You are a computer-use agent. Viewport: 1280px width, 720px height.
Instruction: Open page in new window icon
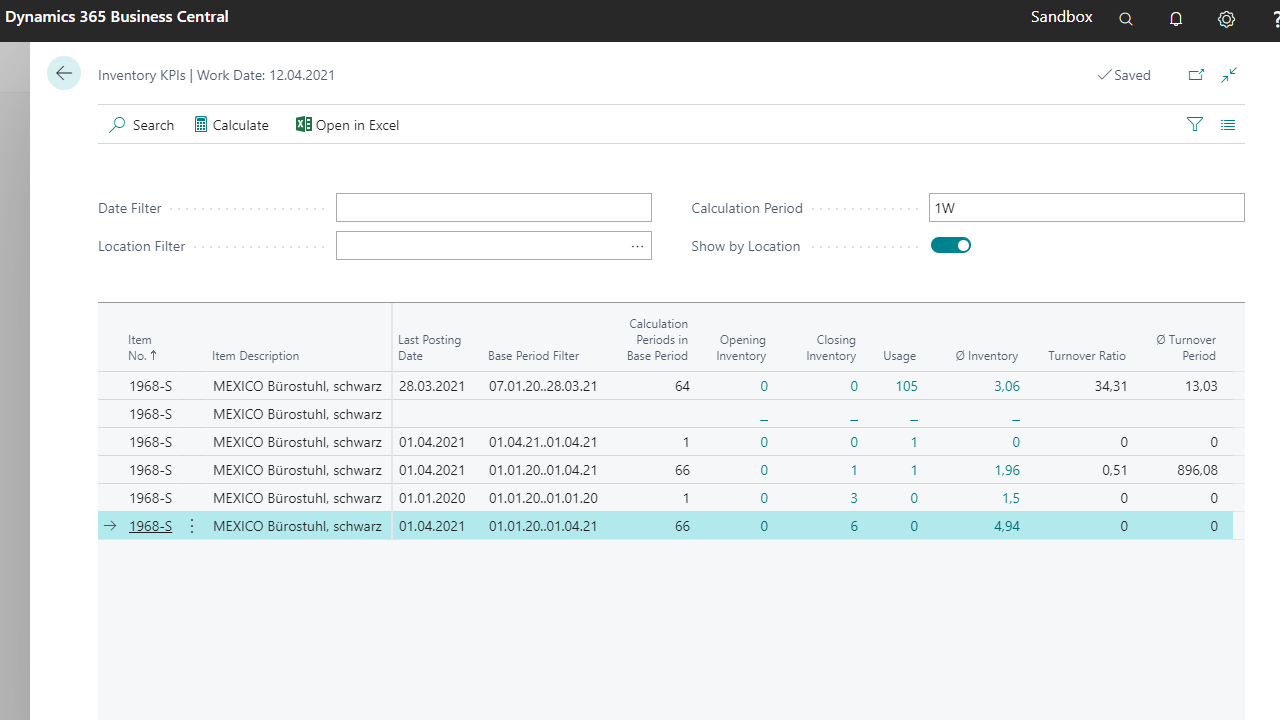pos(1196,75)
